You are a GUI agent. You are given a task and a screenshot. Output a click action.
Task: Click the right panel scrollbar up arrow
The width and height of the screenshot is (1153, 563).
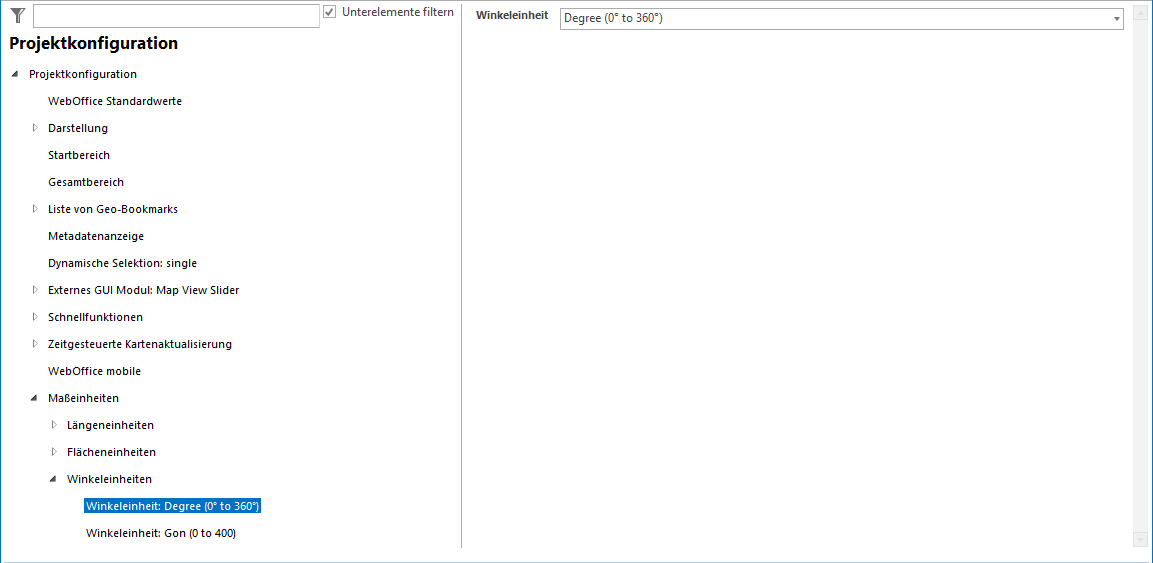[x=1139, y=12]
